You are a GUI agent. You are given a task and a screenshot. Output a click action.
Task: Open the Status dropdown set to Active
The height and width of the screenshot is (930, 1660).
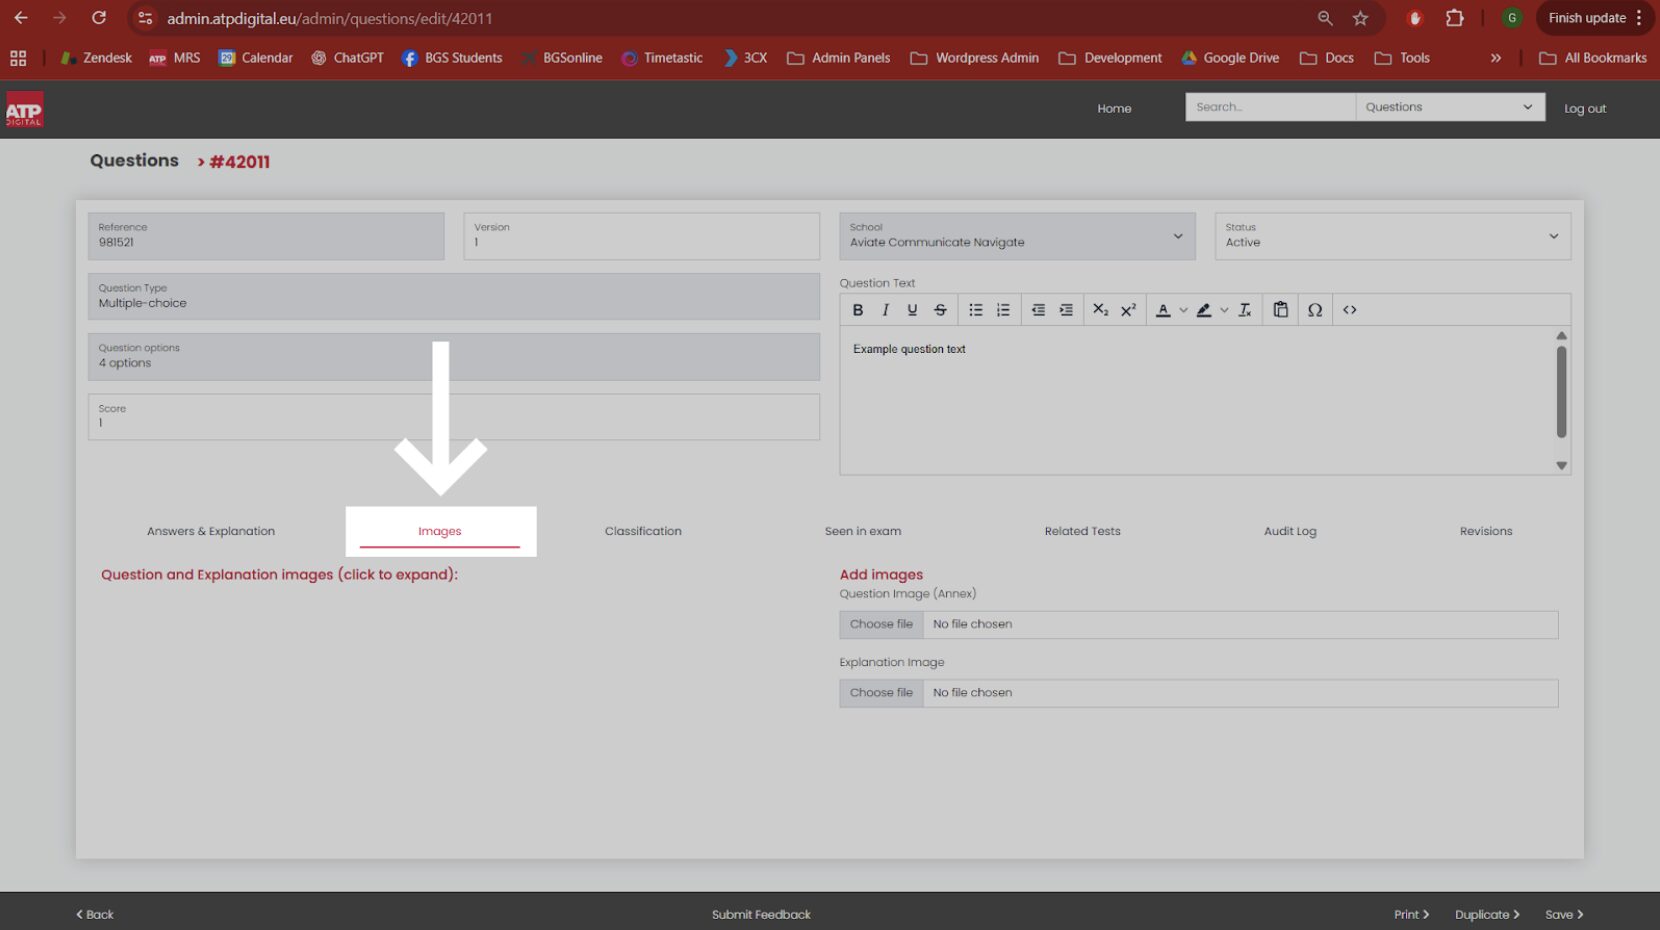pyautogui.click(x=1392, y=236)
